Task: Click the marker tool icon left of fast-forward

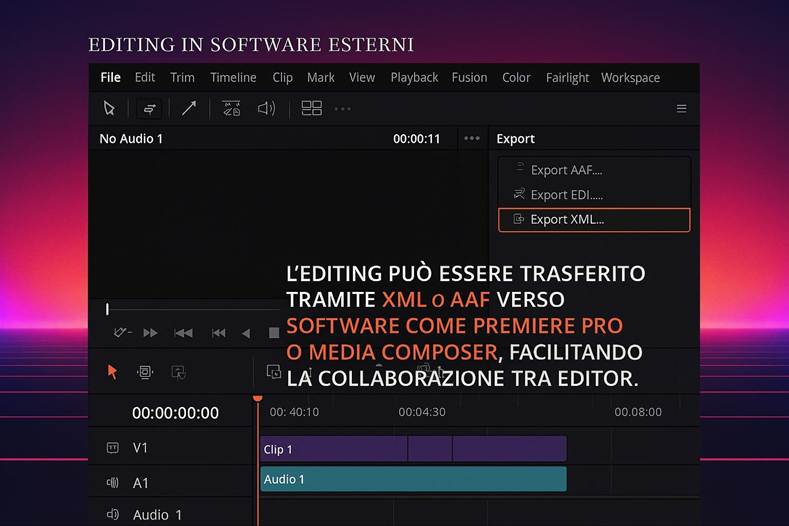Action: click(122, 333)
